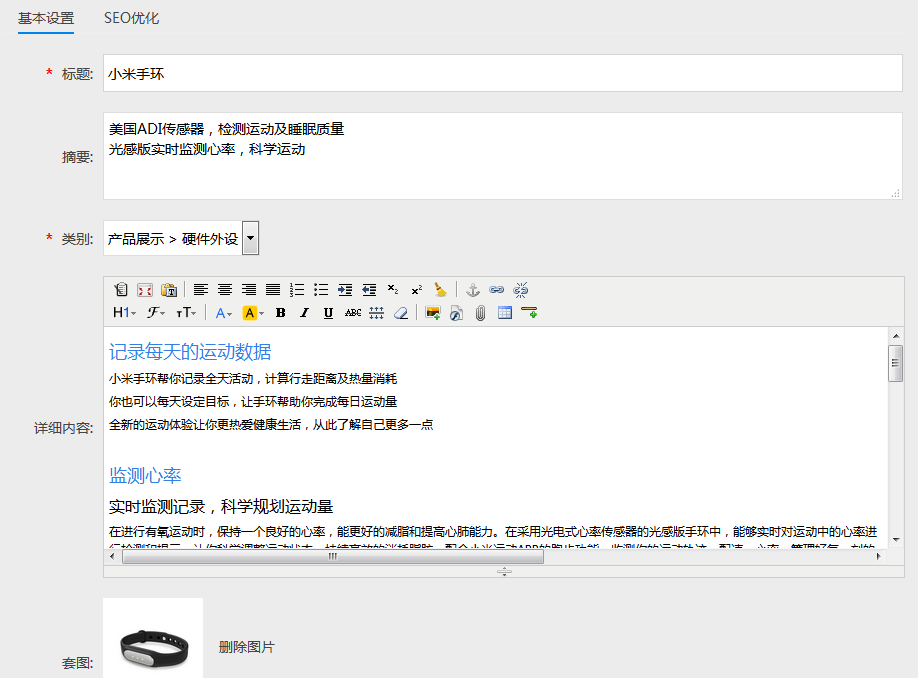Insert a table via the table icon
The image size is (918, 678).
click(x=505, y=313)
